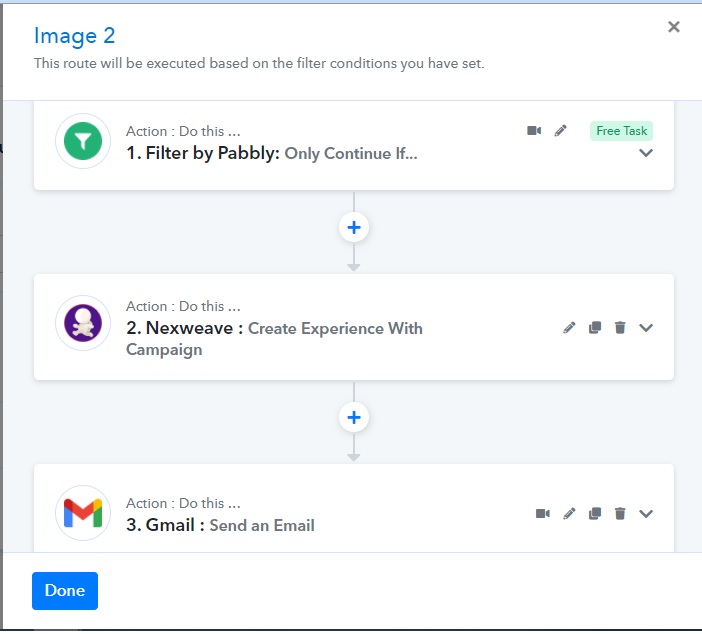Open the Nexweave app logo icon

click(83, 323)
